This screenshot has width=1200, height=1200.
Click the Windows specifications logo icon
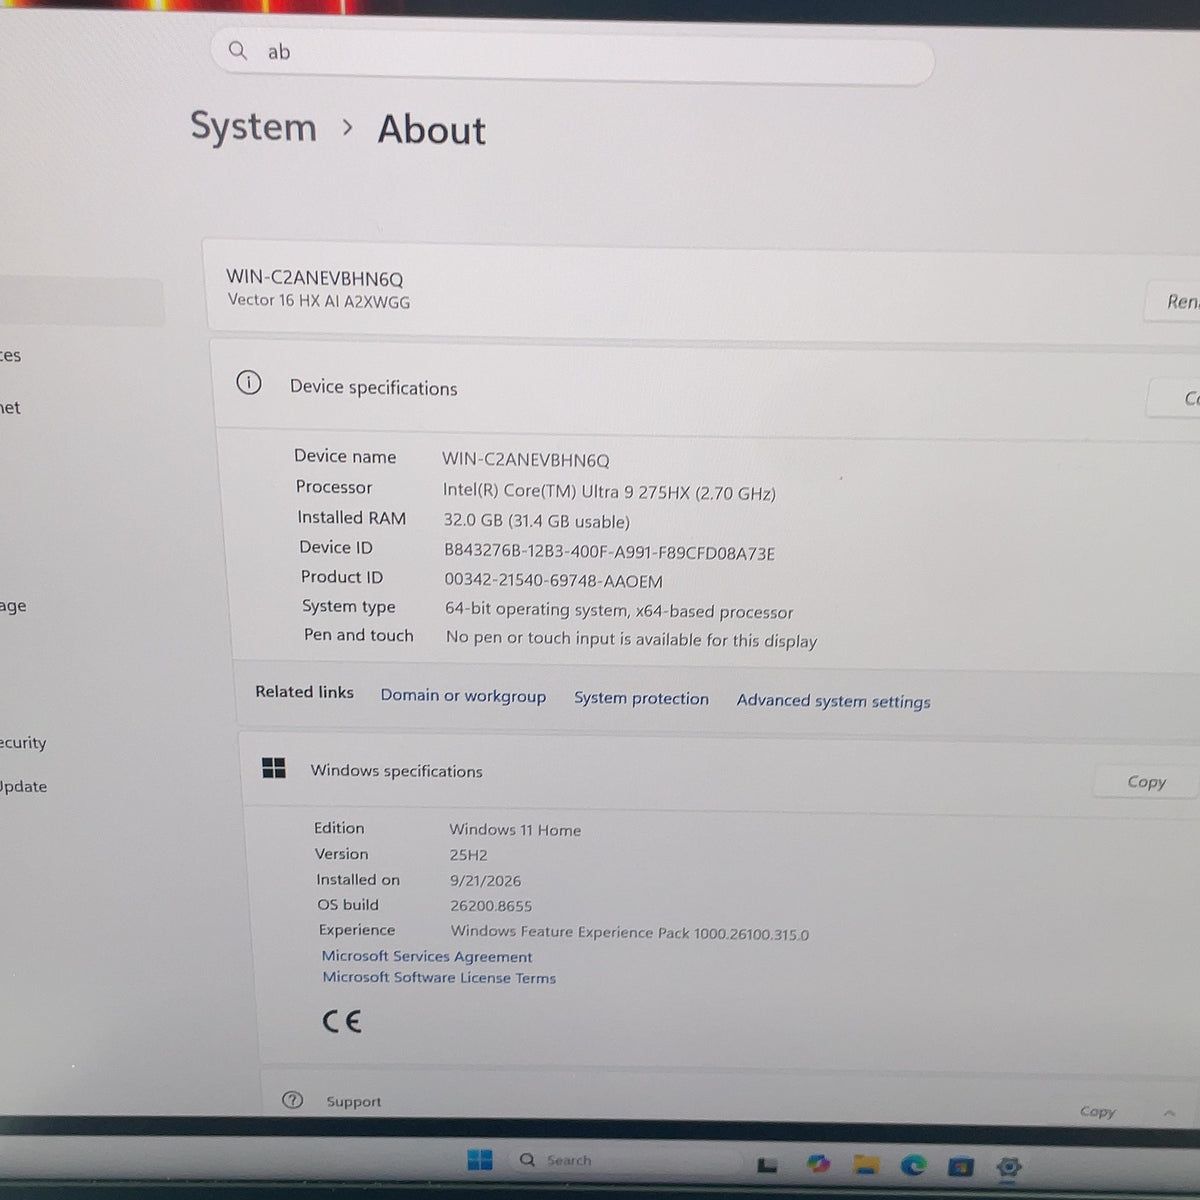[273, 768]
